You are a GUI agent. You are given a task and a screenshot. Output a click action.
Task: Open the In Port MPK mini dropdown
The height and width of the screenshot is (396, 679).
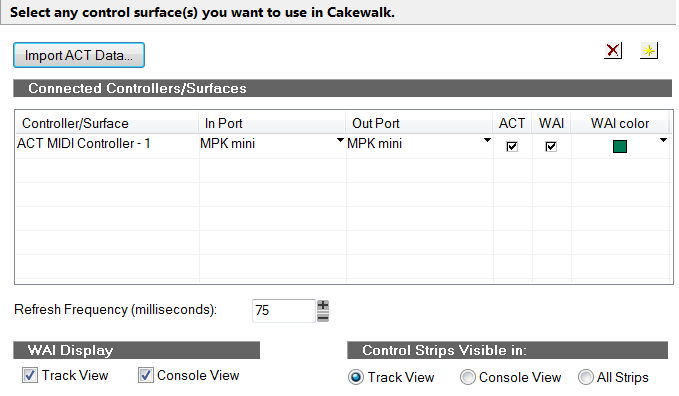tap(340, 140)
